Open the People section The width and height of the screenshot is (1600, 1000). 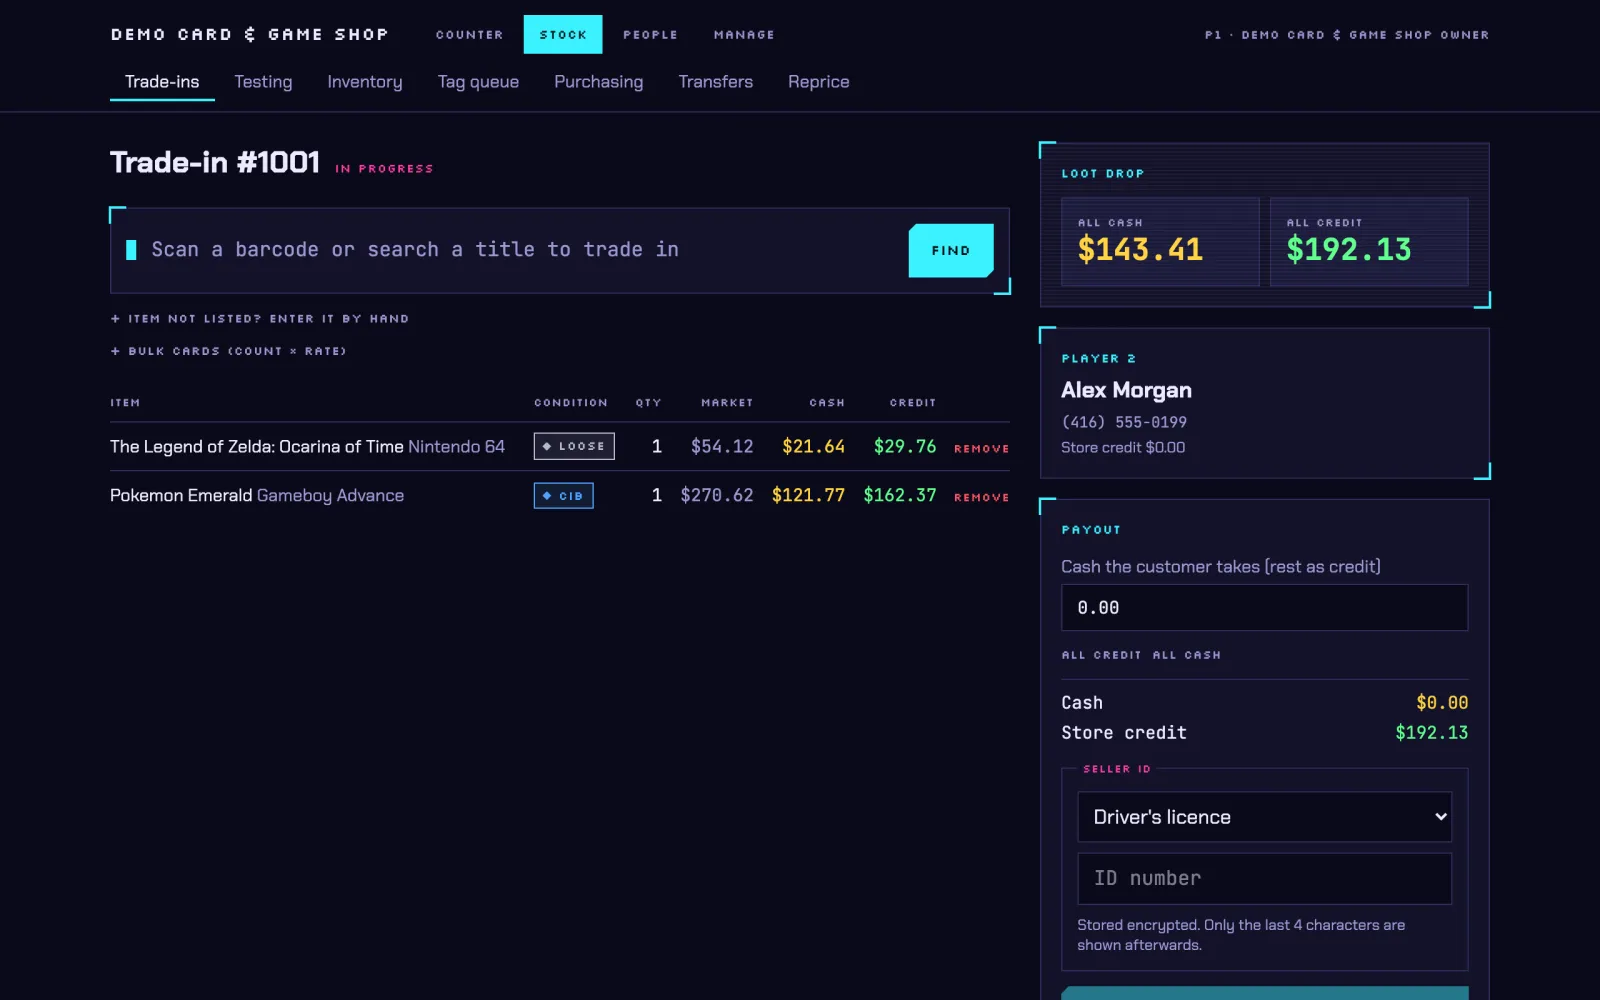pyautogui.click(x=650, y=35)
